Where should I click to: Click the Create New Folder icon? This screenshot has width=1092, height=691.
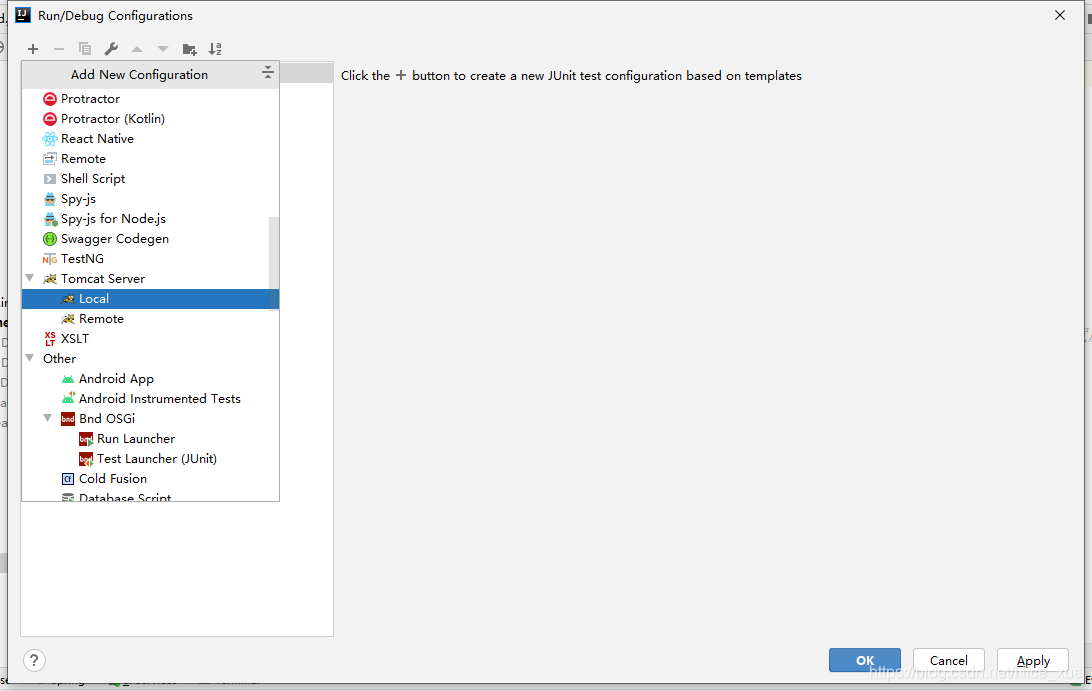pos(189,49)
